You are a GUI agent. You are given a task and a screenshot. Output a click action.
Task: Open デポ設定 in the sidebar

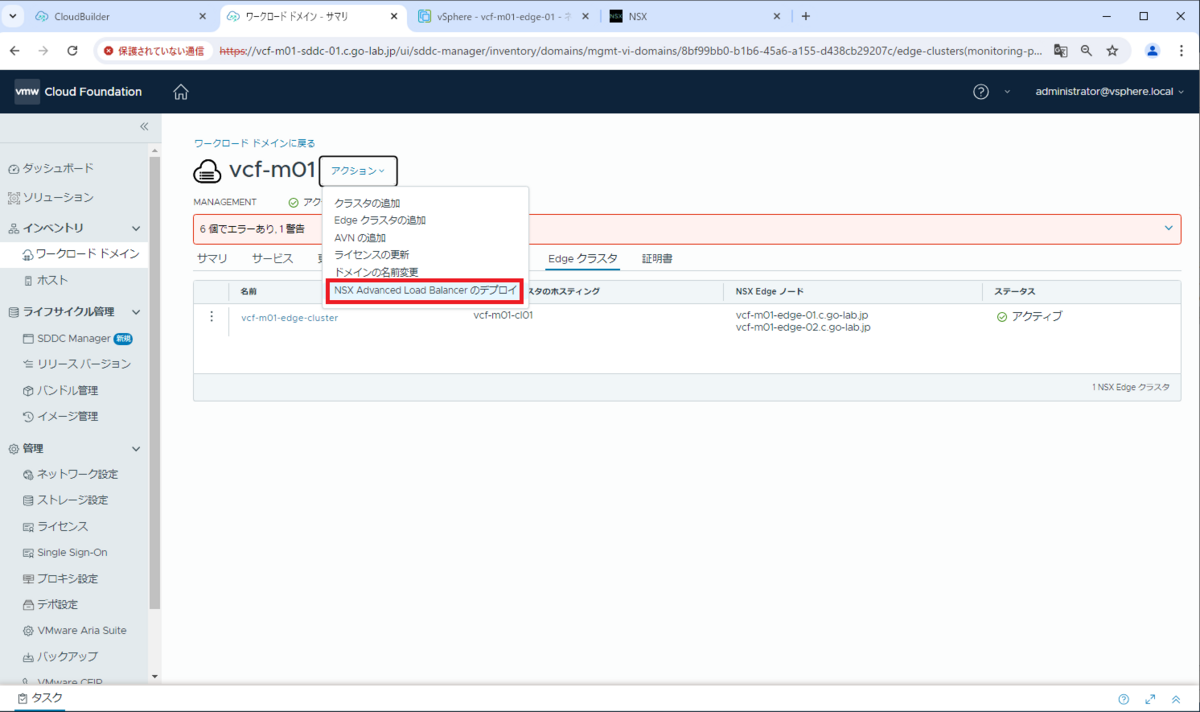pyautogui.click(x=50, y=604)
